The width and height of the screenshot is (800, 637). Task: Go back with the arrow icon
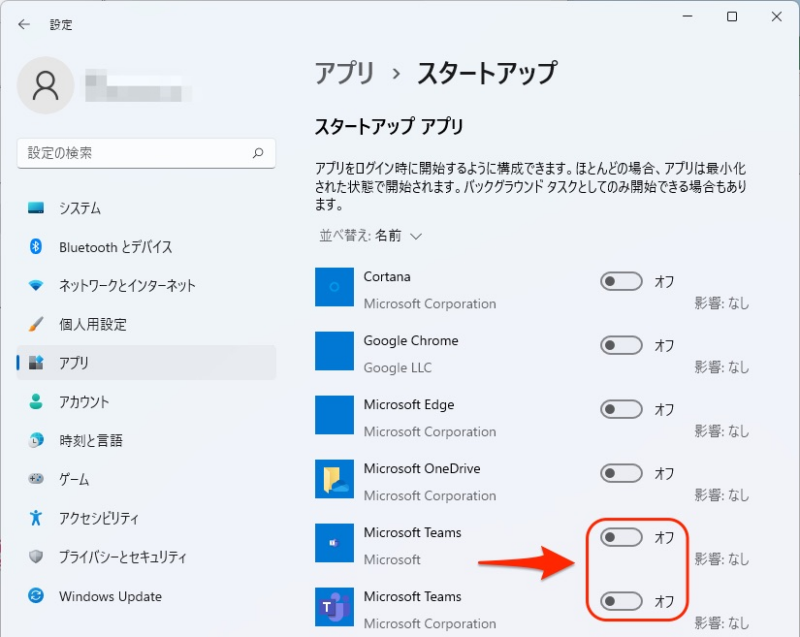pyautogui.click(x=24, y=24)
